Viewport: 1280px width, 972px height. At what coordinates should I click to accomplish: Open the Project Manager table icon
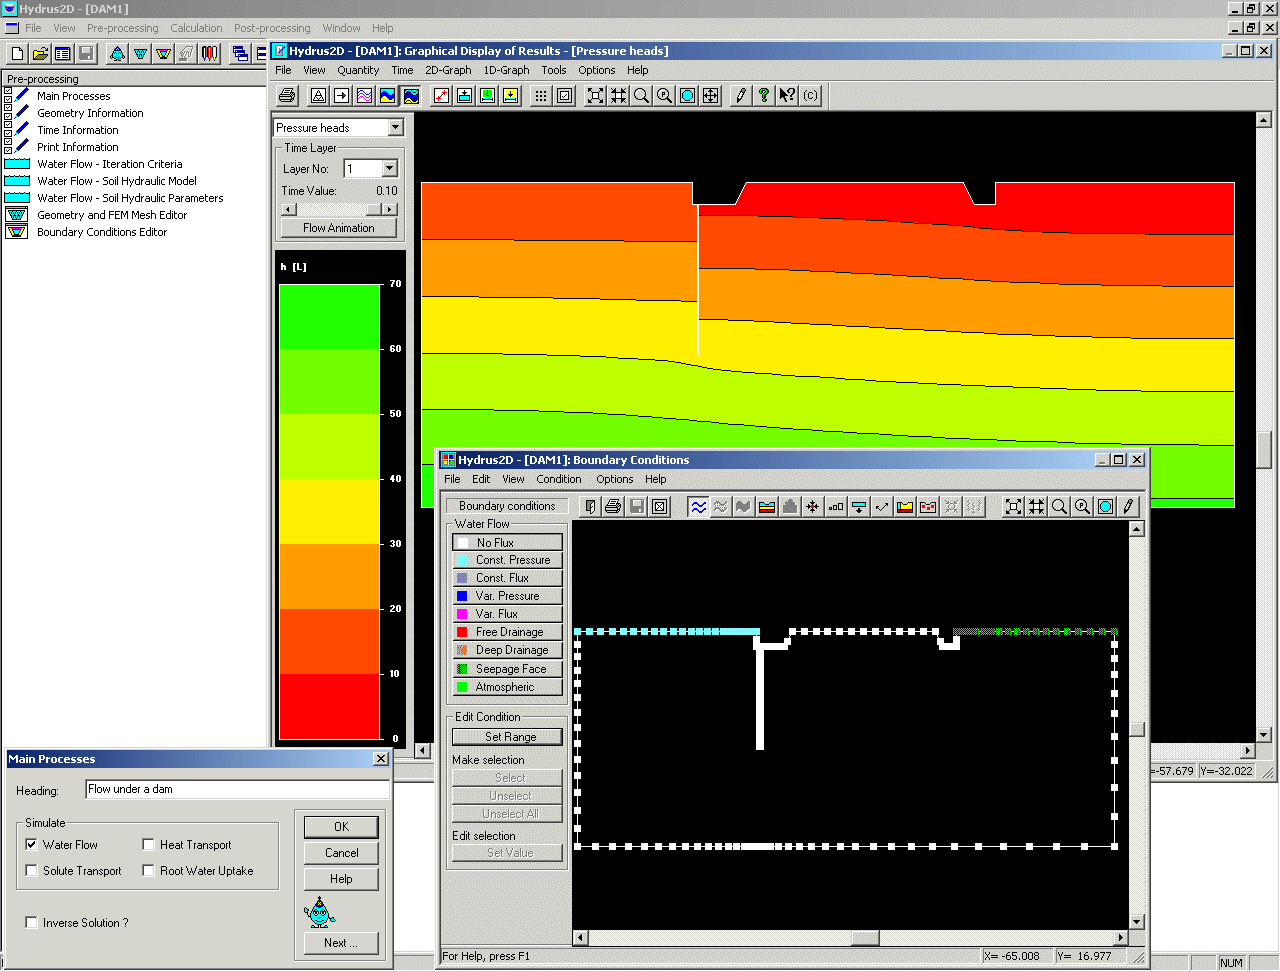coord(63,54)
